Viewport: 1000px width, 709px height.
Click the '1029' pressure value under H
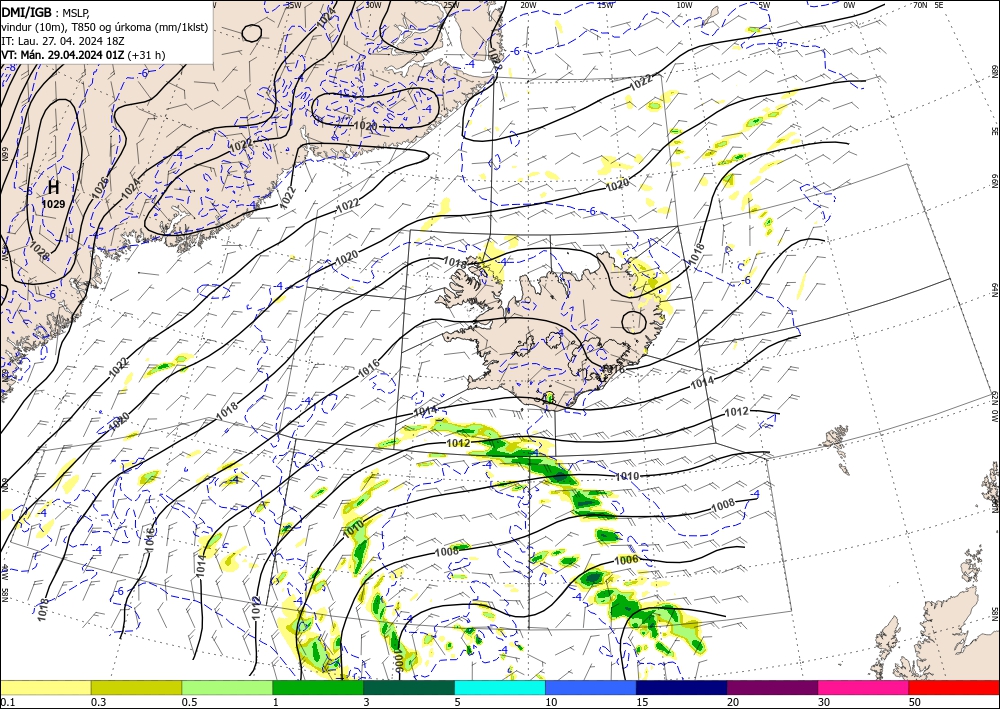[54, 204]
